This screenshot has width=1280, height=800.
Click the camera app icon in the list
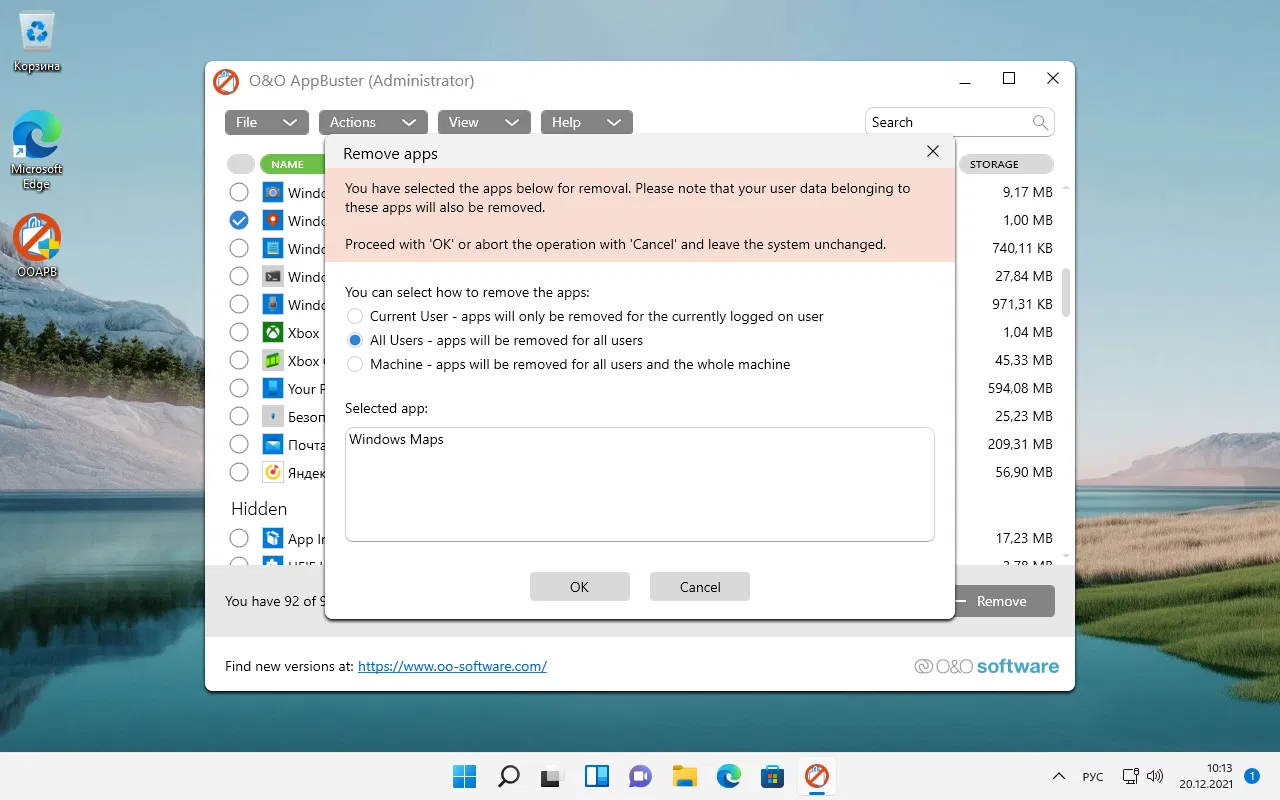tap(273, 192)
